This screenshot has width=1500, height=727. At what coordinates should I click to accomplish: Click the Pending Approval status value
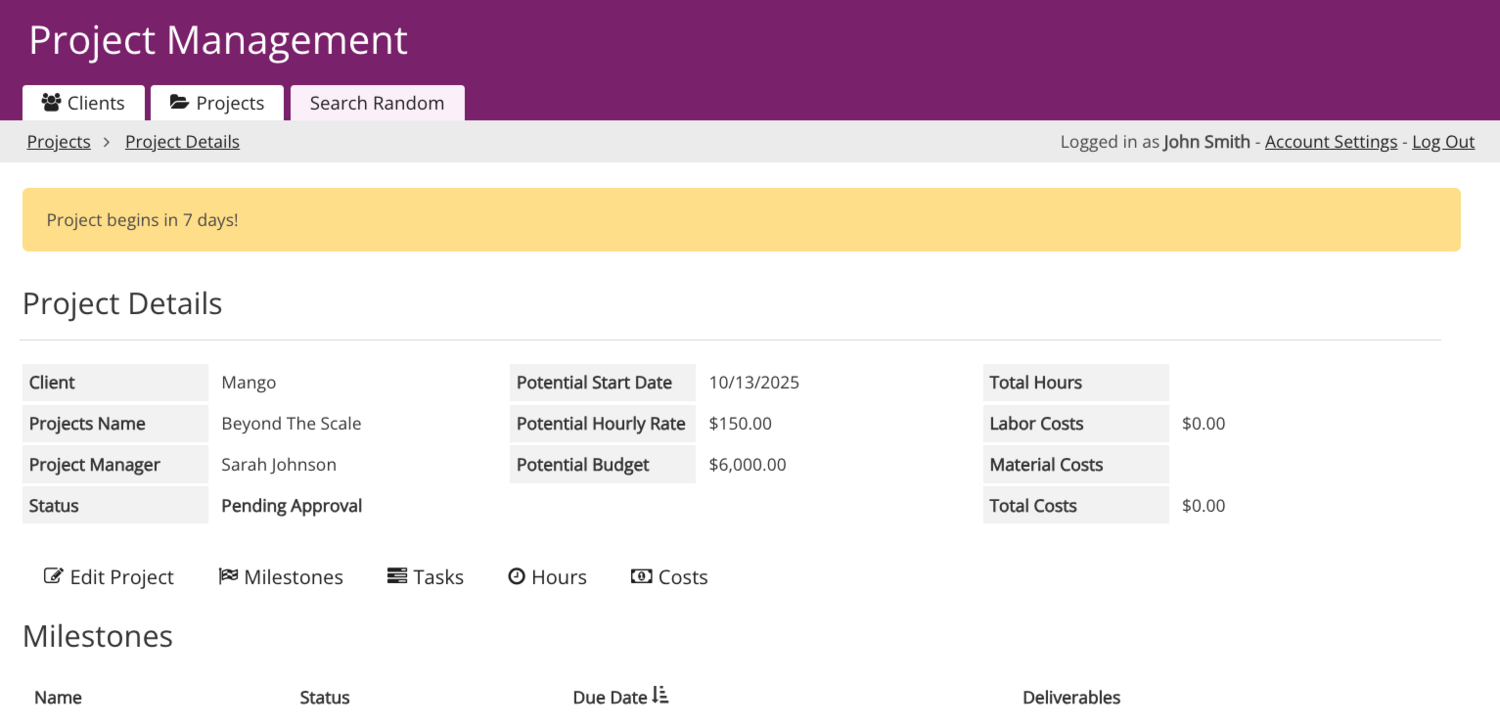click(291, 506)
